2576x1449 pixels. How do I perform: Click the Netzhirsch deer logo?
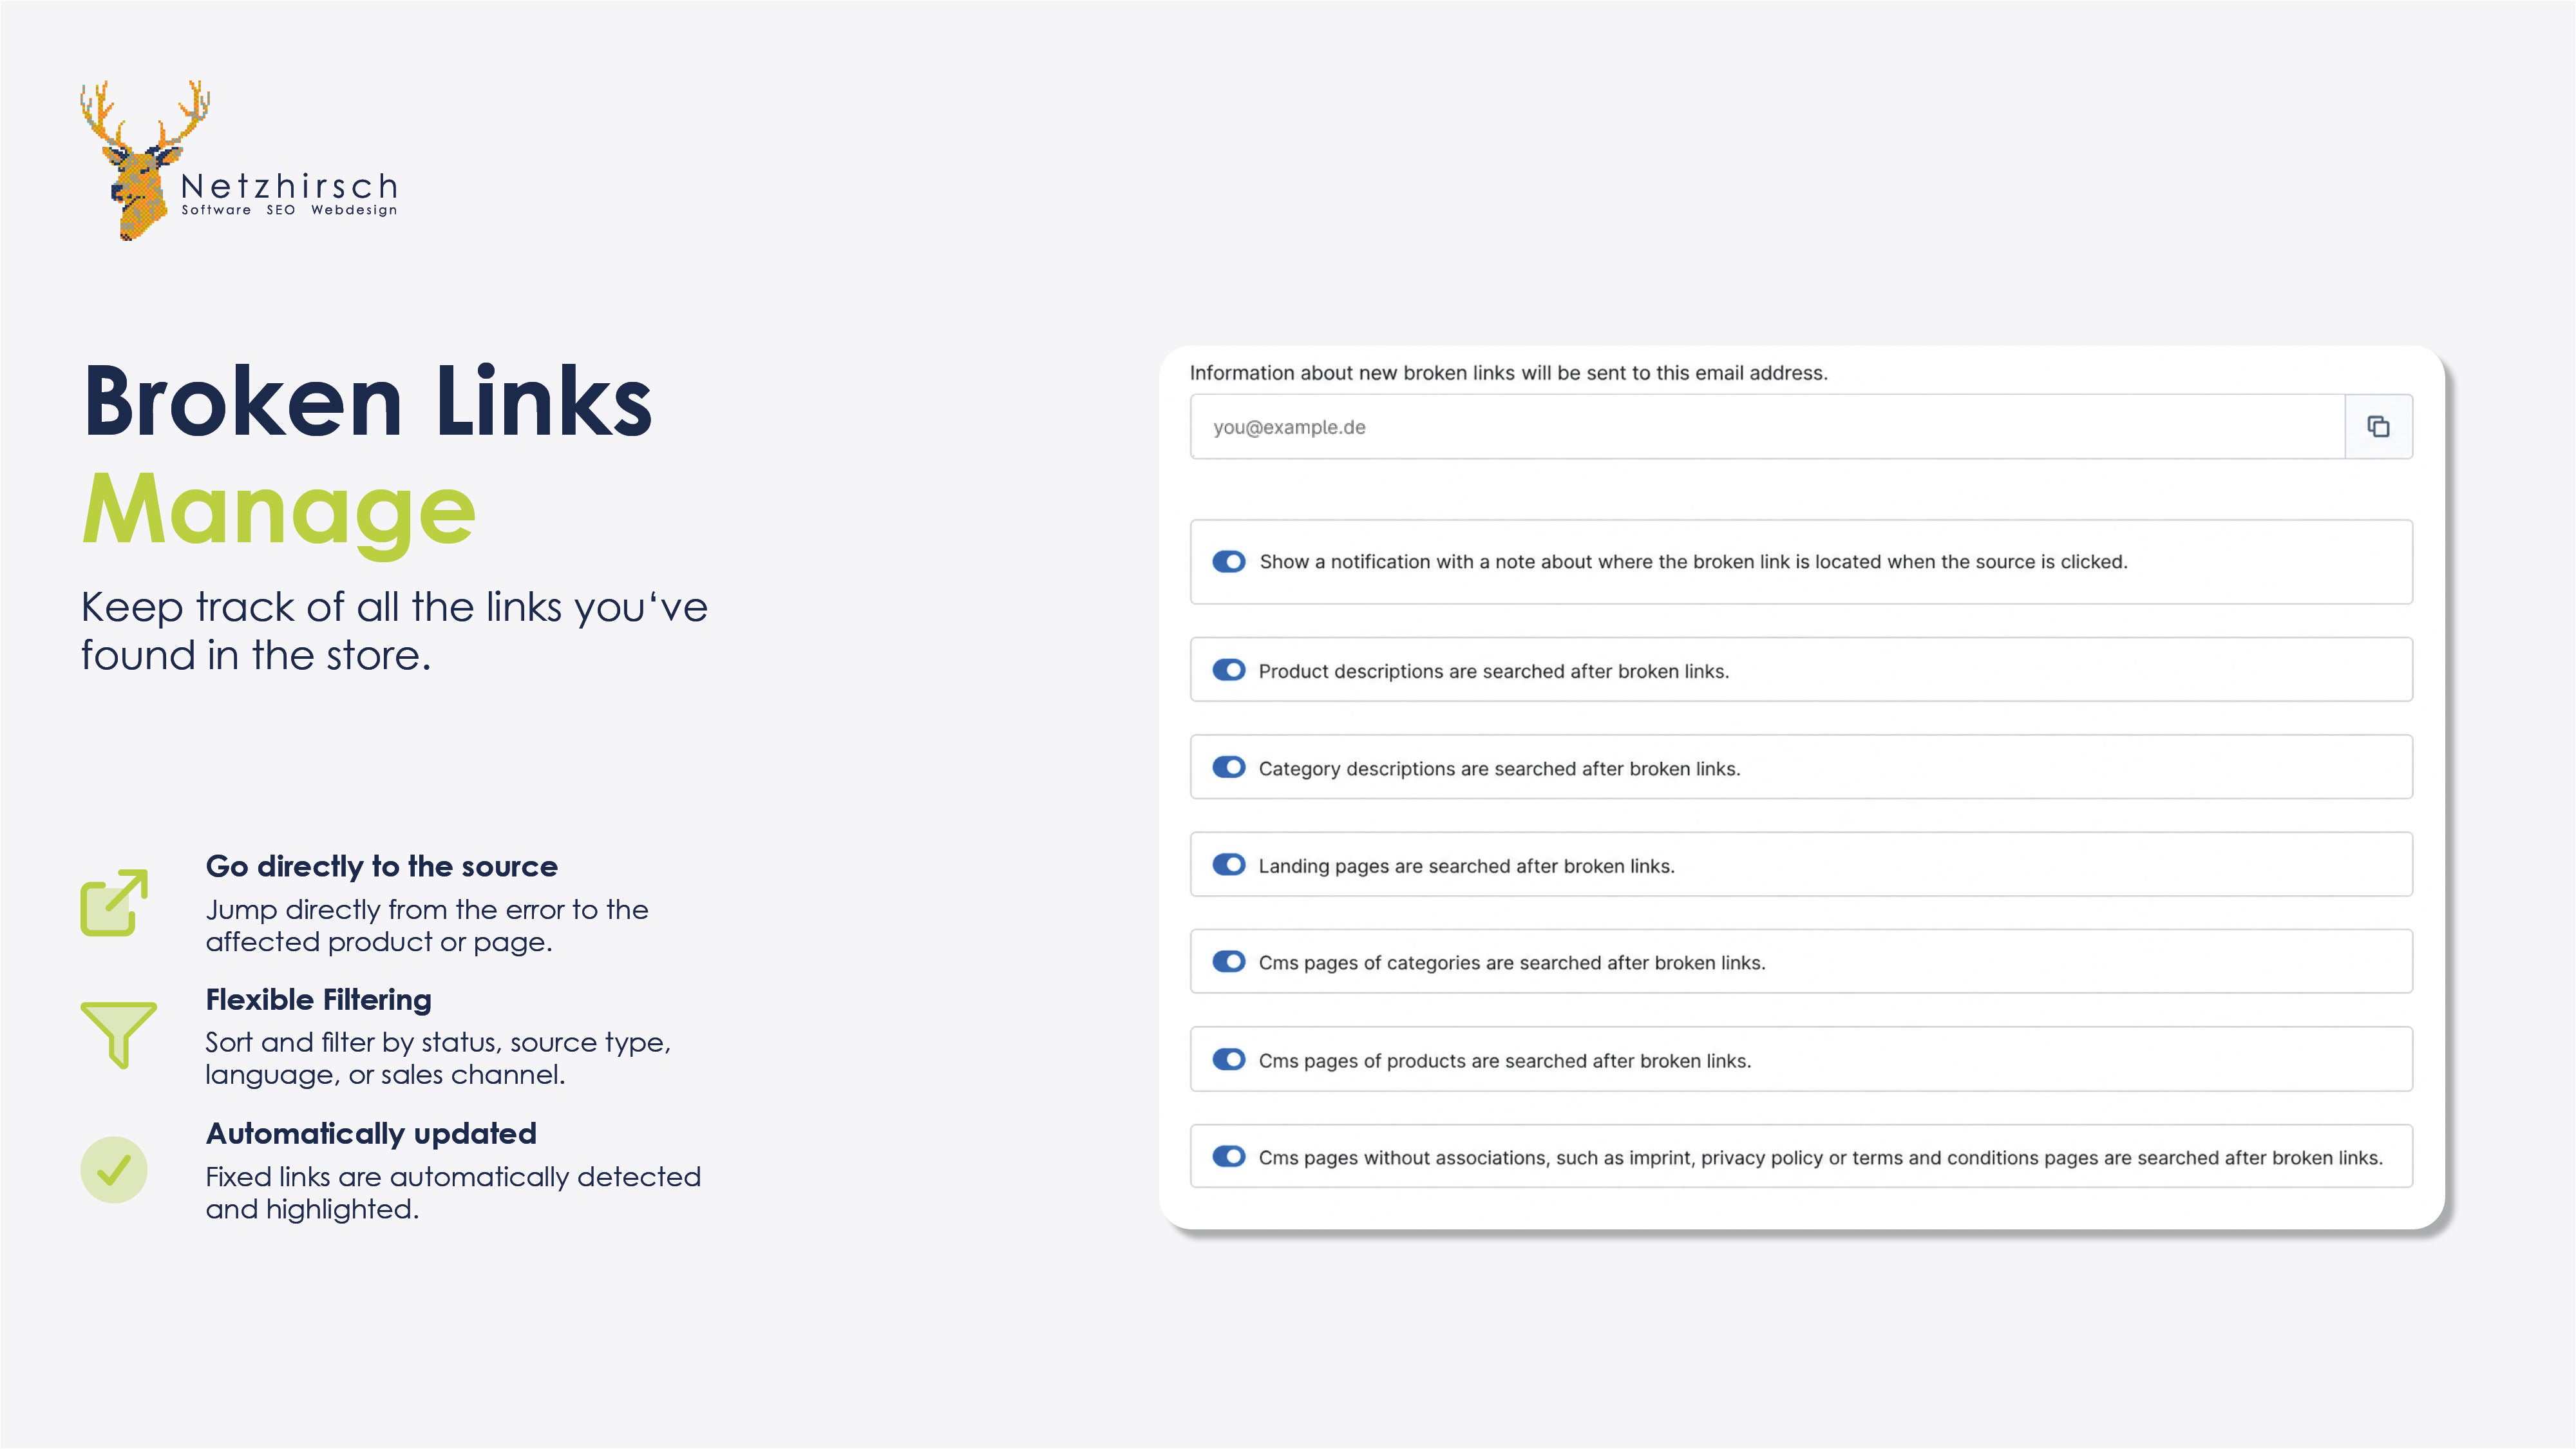pos(145,160)
